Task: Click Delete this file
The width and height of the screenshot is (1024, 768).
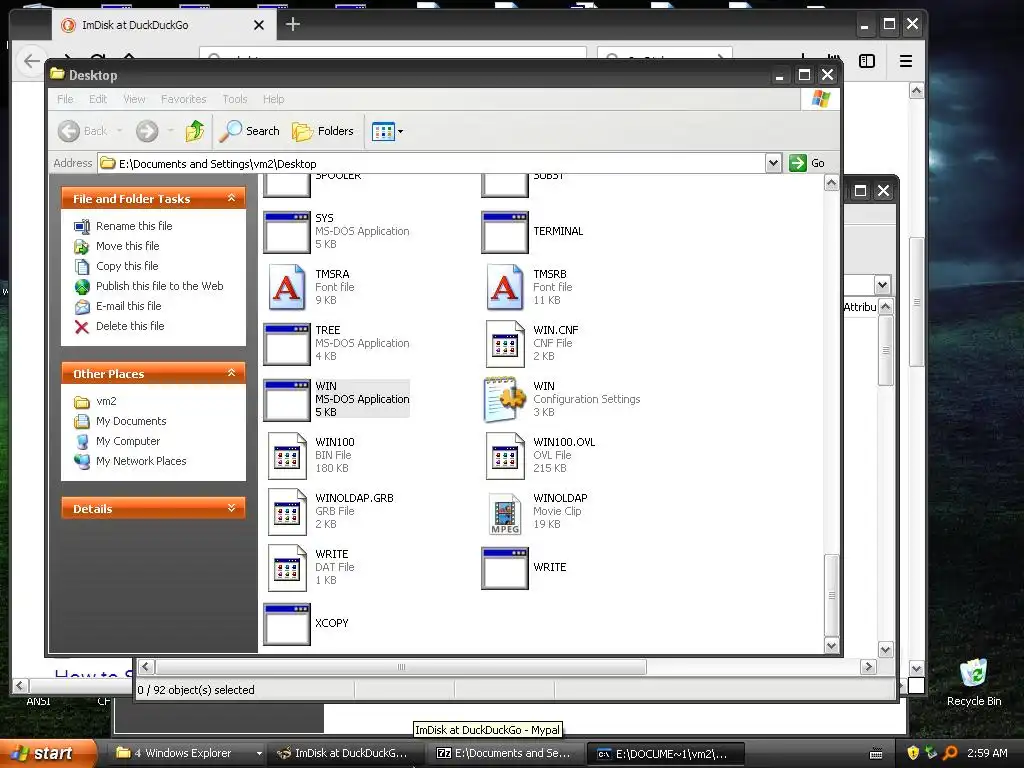Action: tap(130, 326)
